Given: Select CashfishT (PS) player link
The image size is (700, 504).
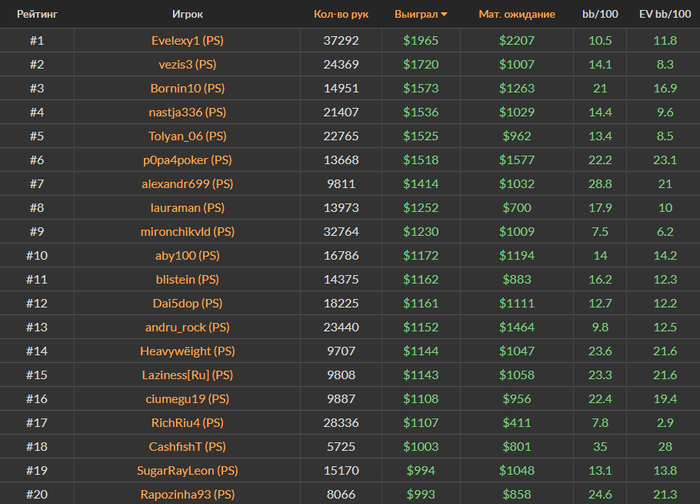Looking at the screenshot, I should tap(187, 447).
